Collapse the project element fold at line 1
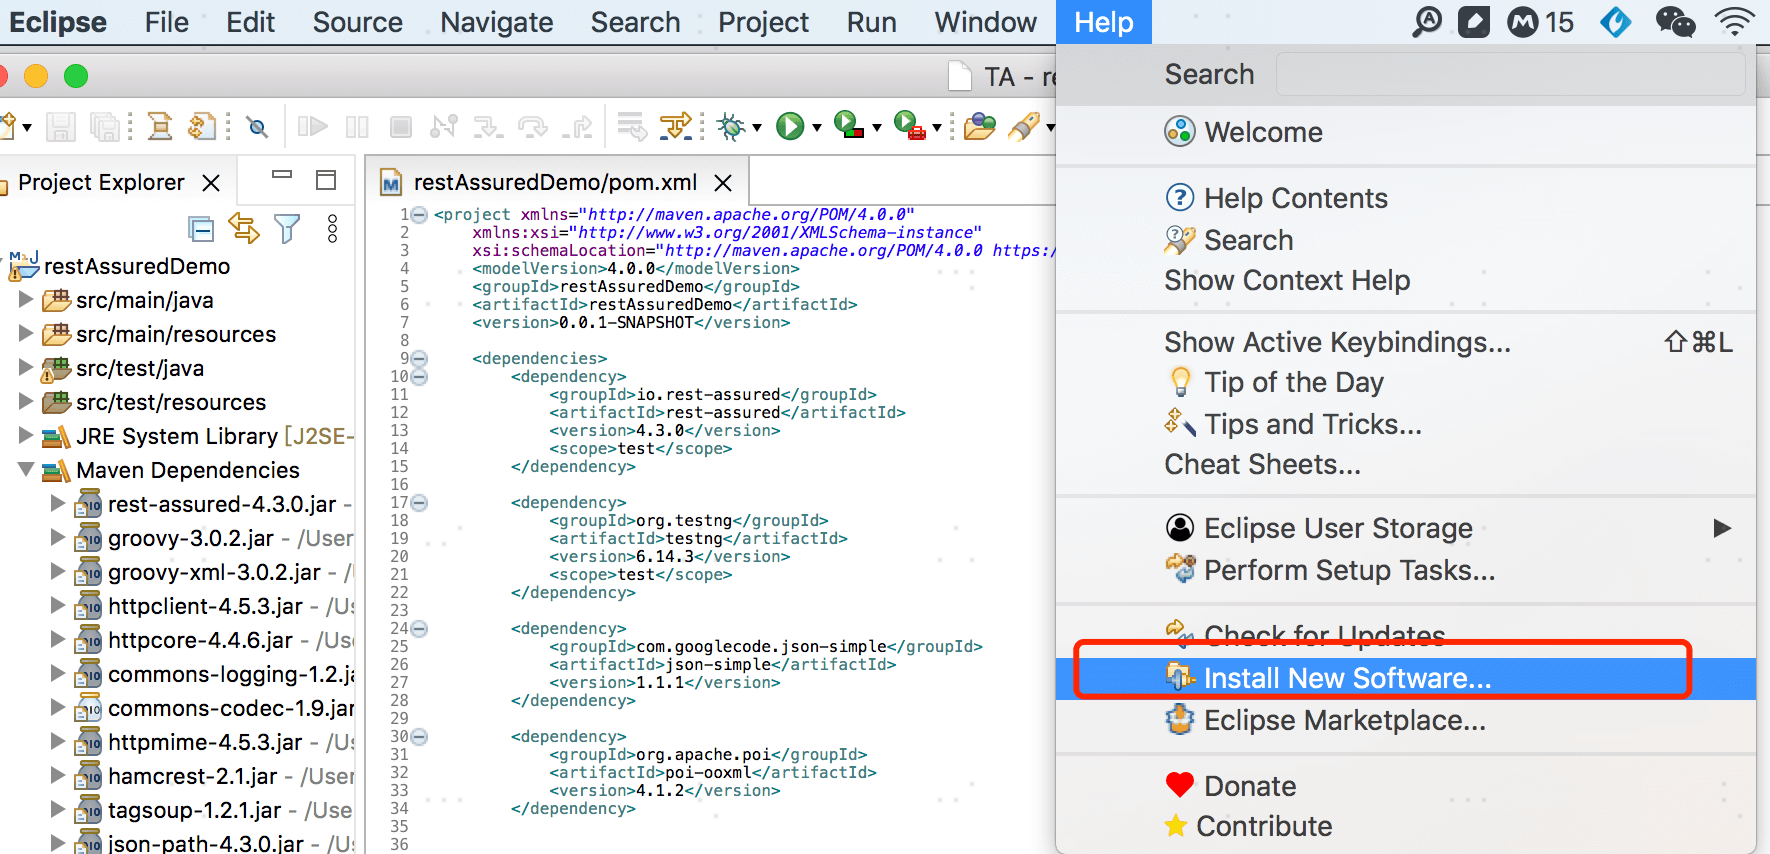 [420, 215]
